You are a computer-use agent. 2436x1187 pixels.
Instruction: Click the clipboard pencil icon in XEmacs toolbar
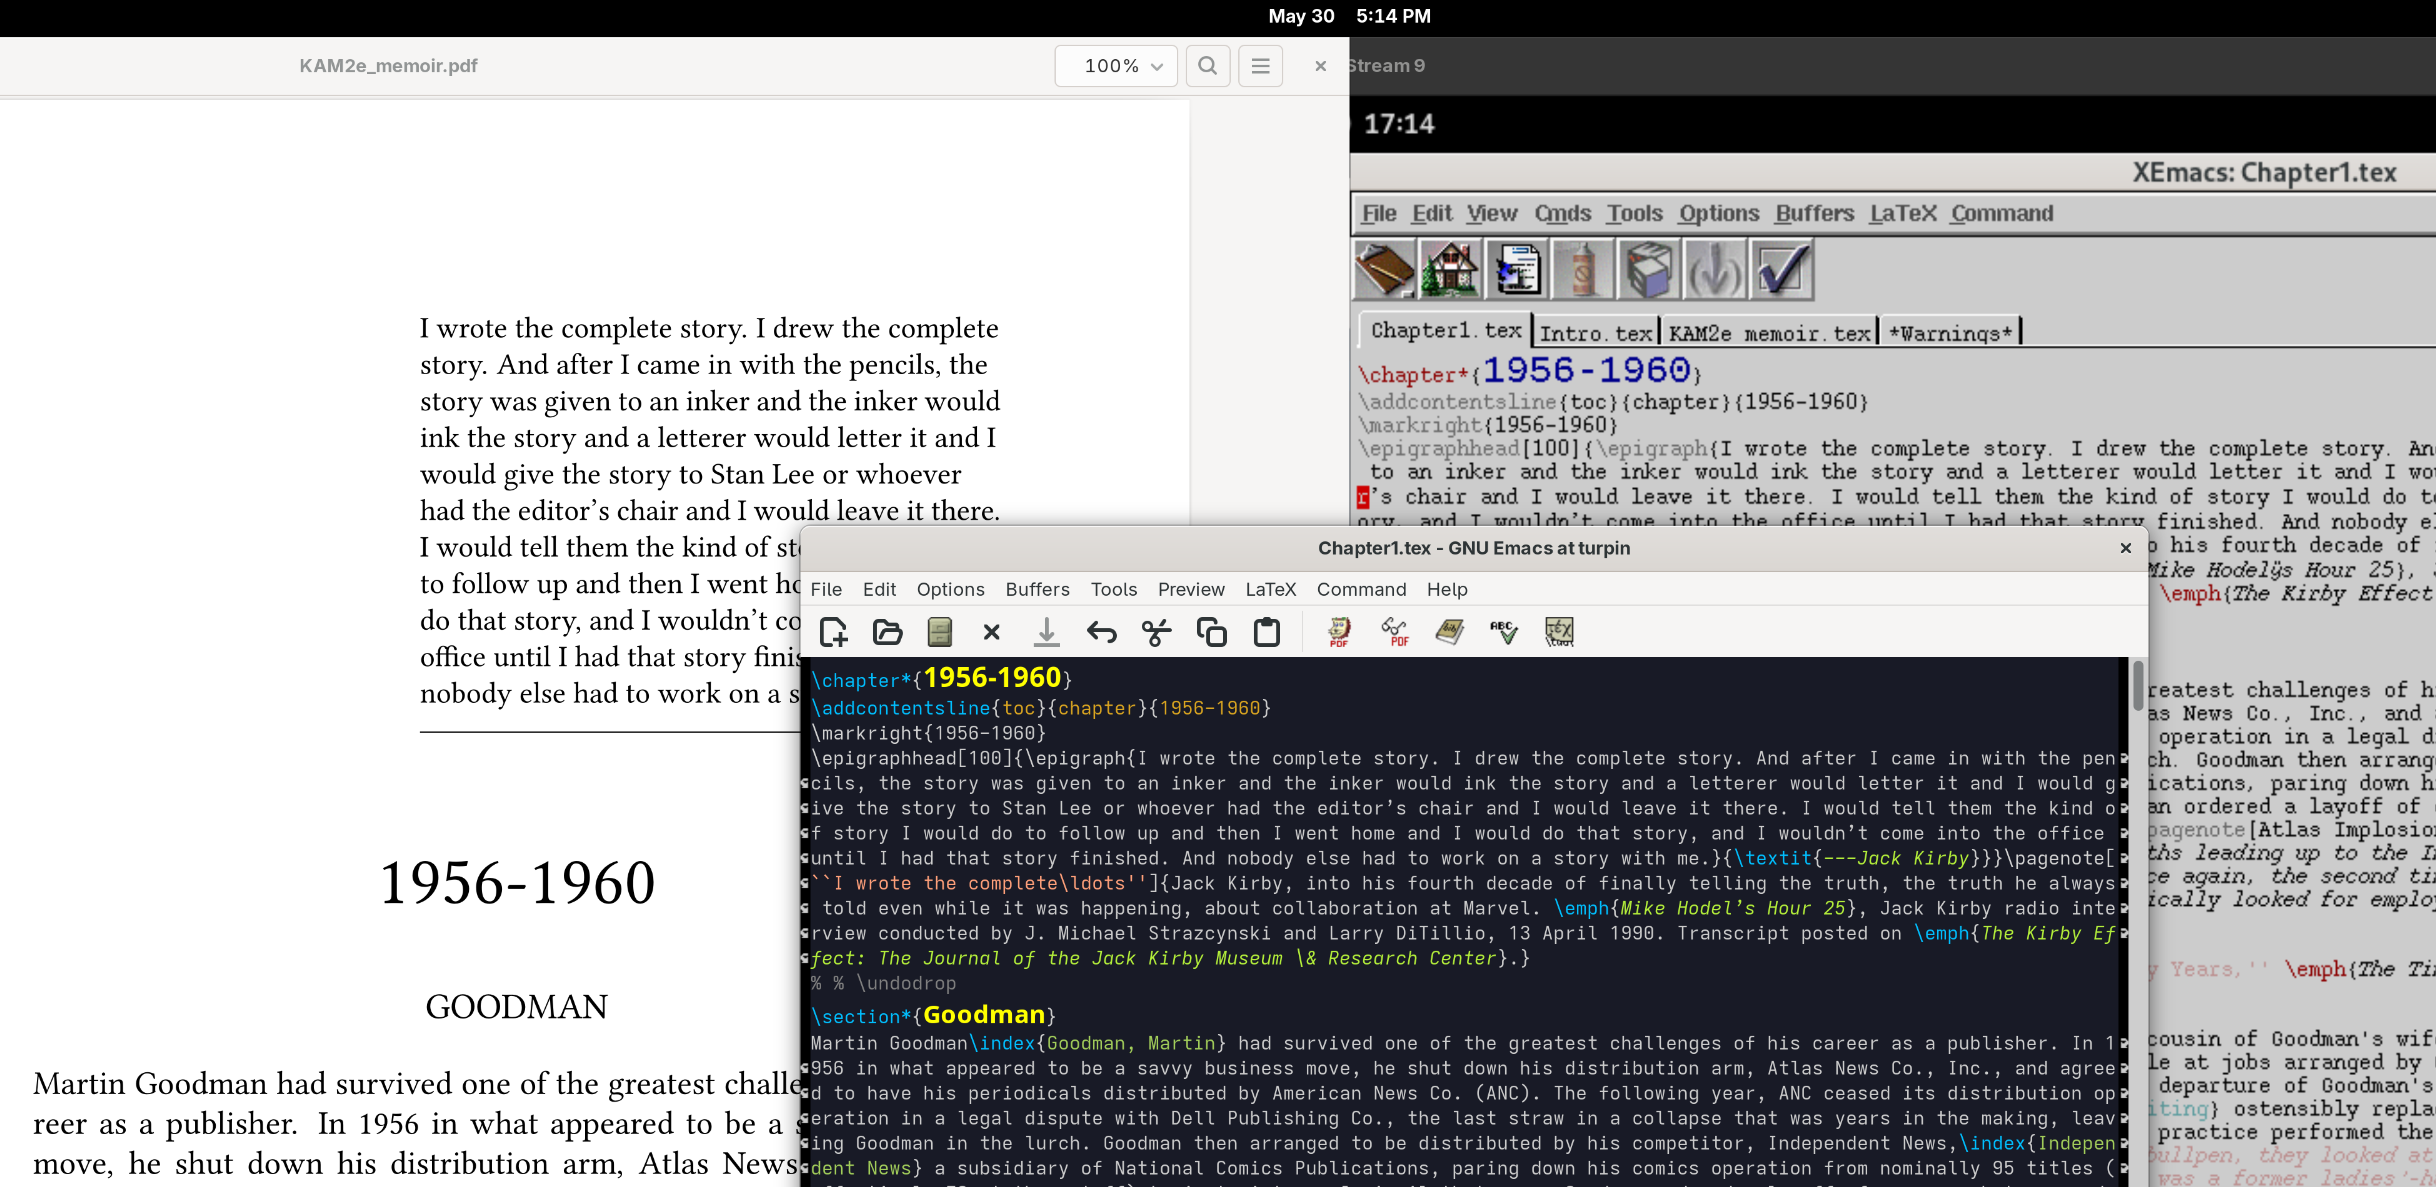[x=1384, y=270]
